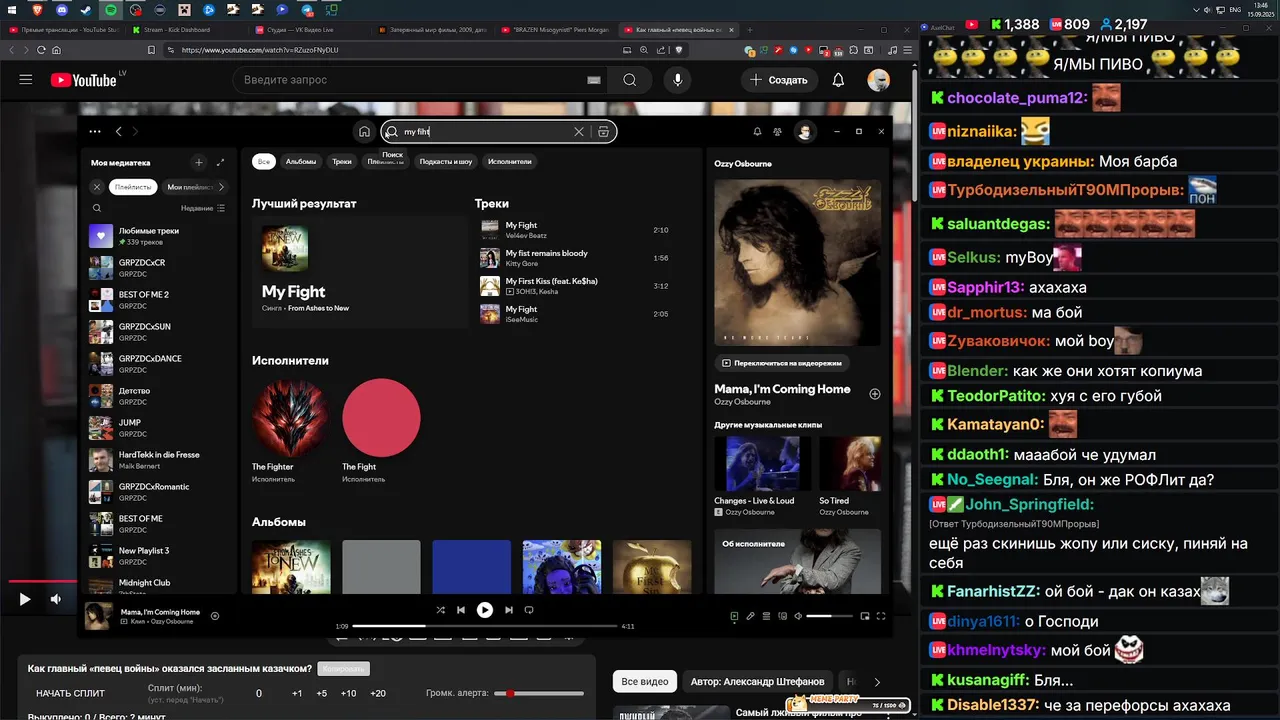Viewport: 1280px width, 720px height.
Task: Select the Исполнители filter tab
Action: (510, 161)
